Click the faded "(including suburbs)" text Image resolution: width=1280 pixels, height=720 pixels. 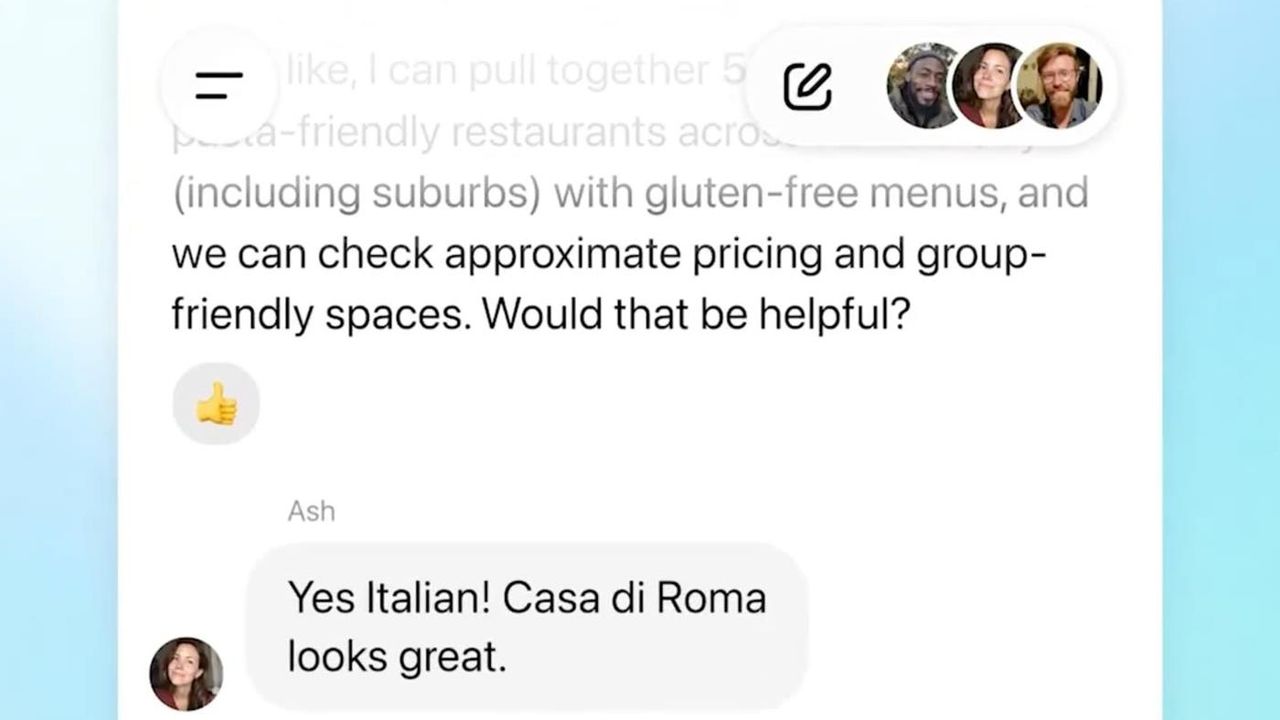pyautogui.click(x=355, y=193)
